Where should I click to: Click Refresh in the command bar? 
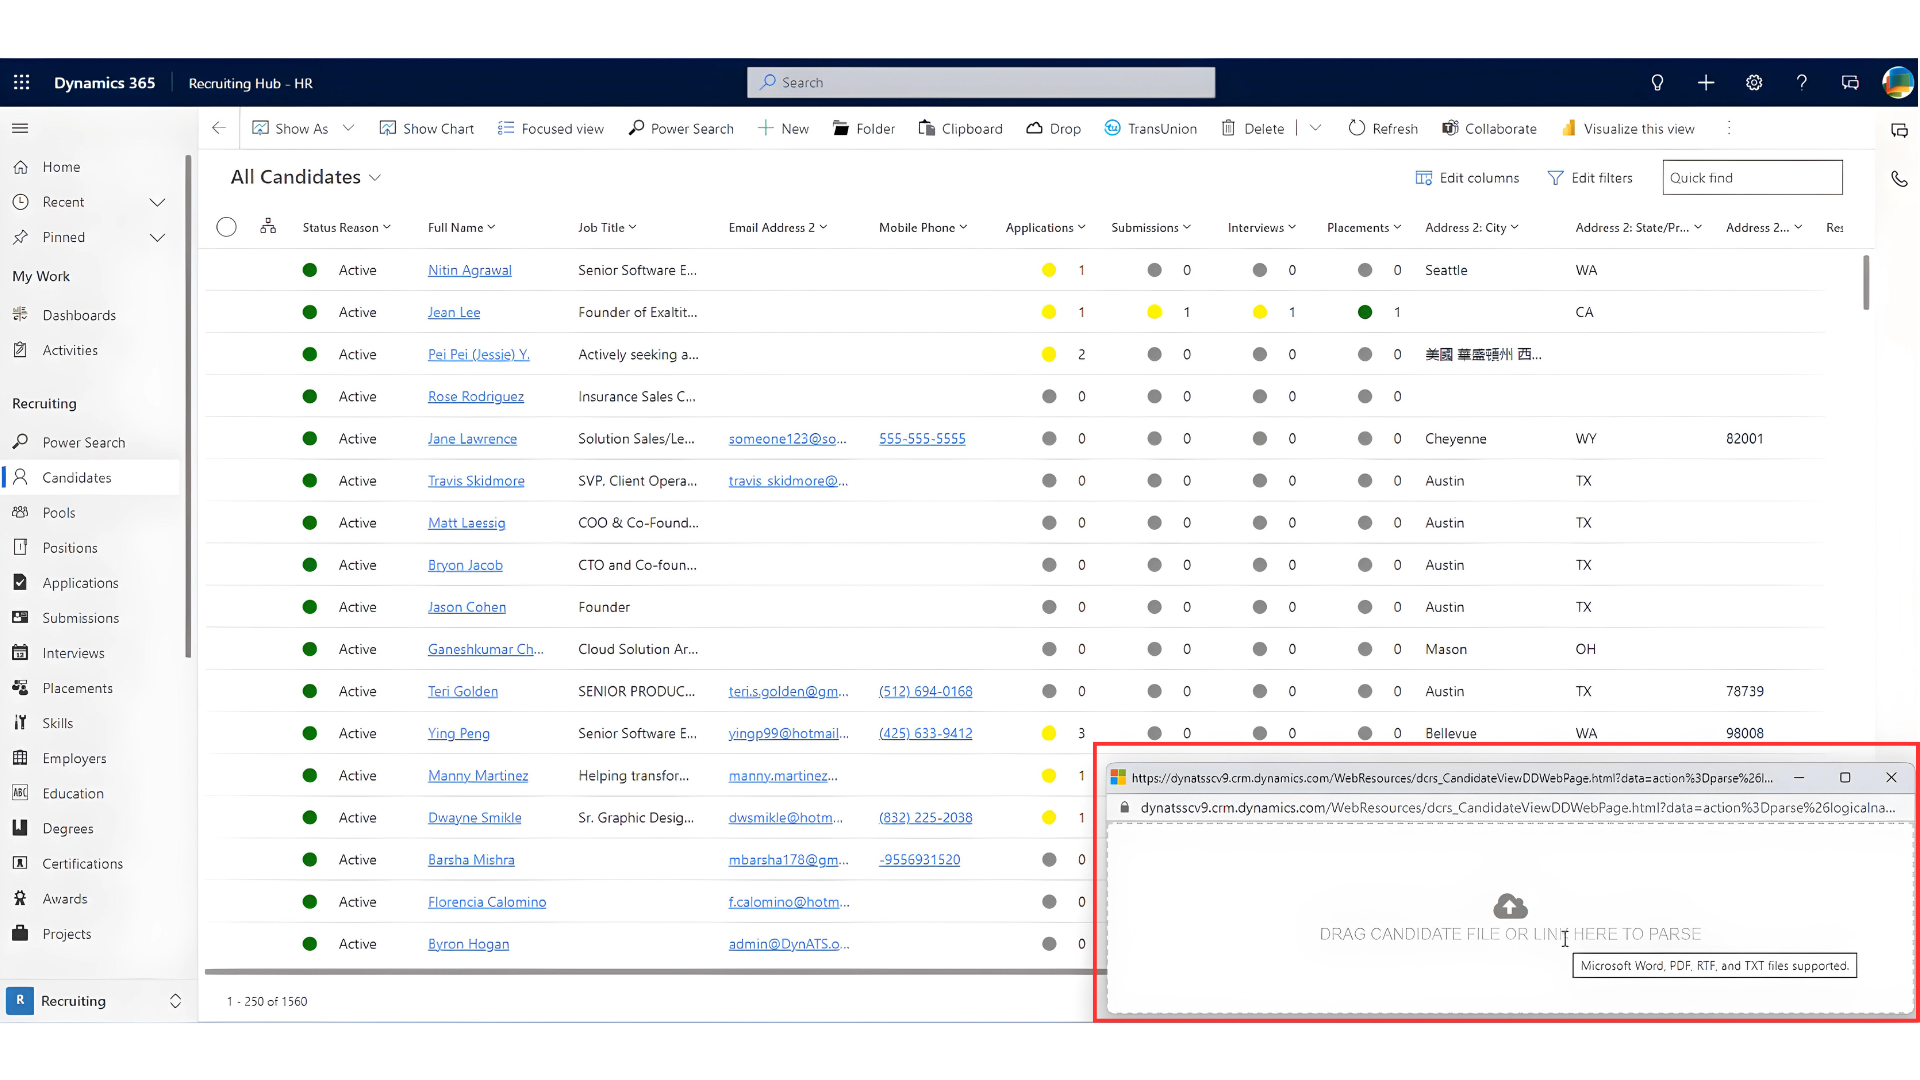click(x=1383, y=128)
